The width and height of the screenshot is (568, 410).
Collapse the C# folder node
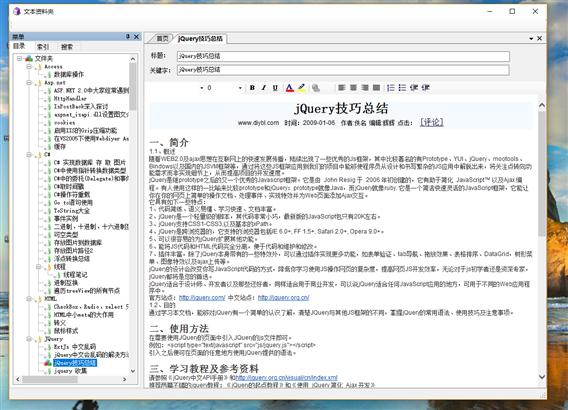coord(29,155)
